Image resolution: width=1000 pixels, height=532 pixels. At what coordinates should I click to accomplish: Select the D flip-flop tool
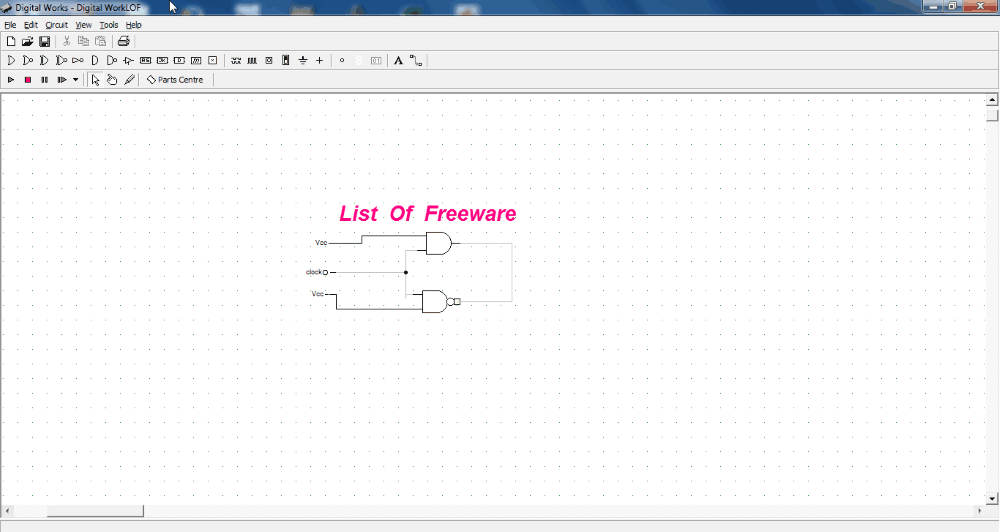pyautogui.click(x=179, y=61)
